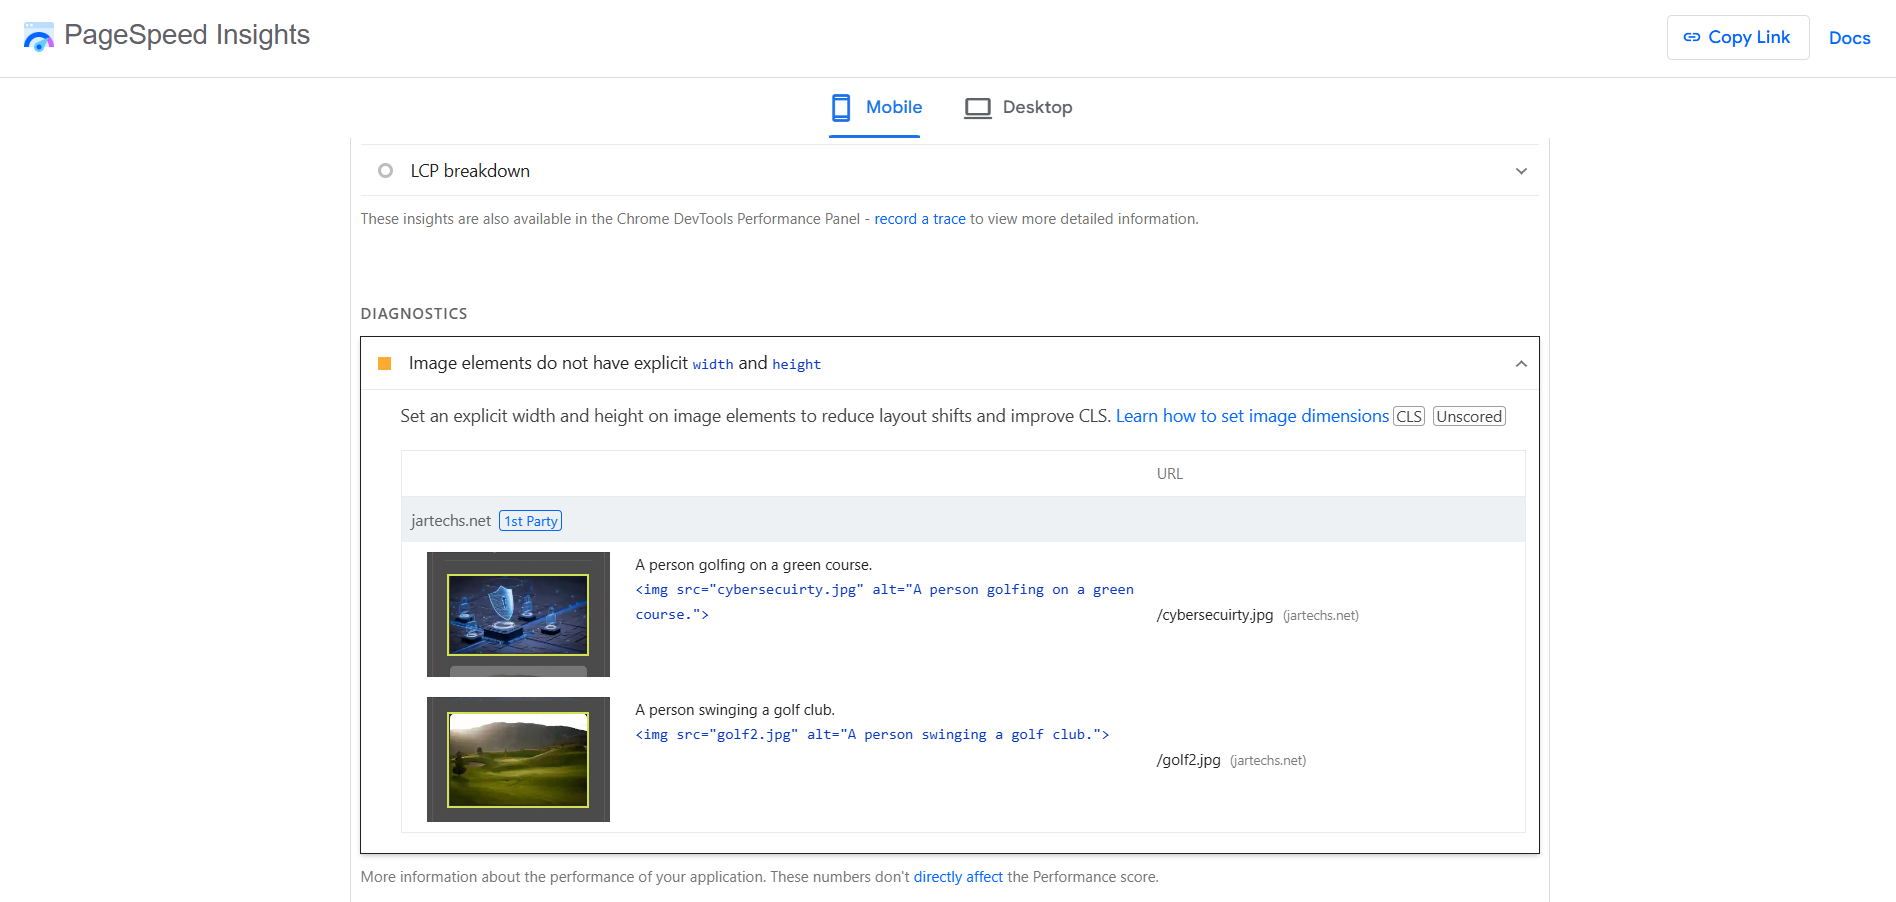Viewport: 1896px width, 902px height.
Task: Click the CLS metric chip
Action: pyautogui.click(x=1409, y=416)
